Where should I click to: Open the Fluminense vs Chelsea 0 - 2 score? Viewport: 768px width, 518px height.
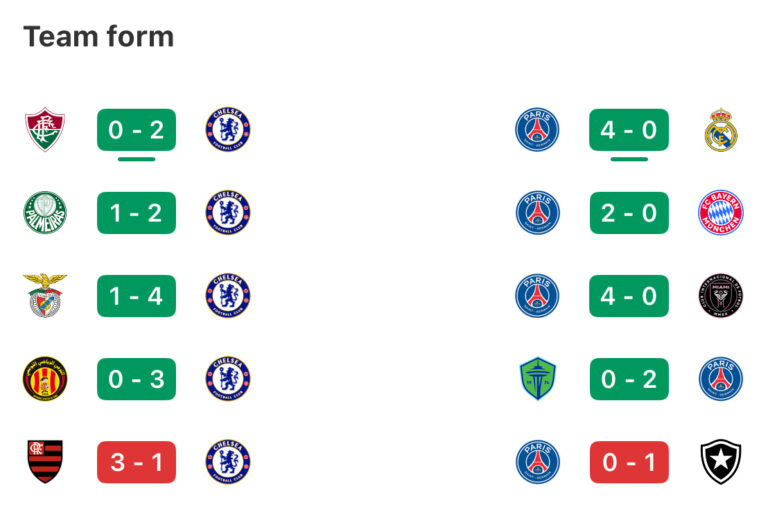click(136, 130)
